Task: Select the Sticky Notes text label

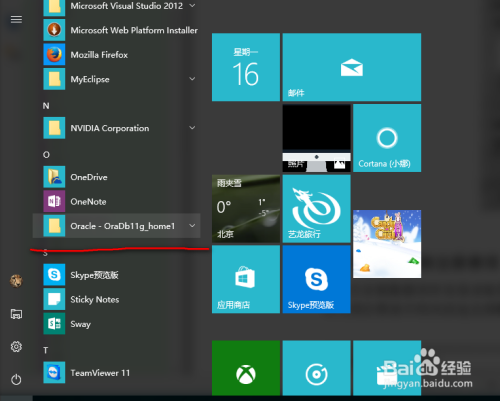Action: coord(95,300)
